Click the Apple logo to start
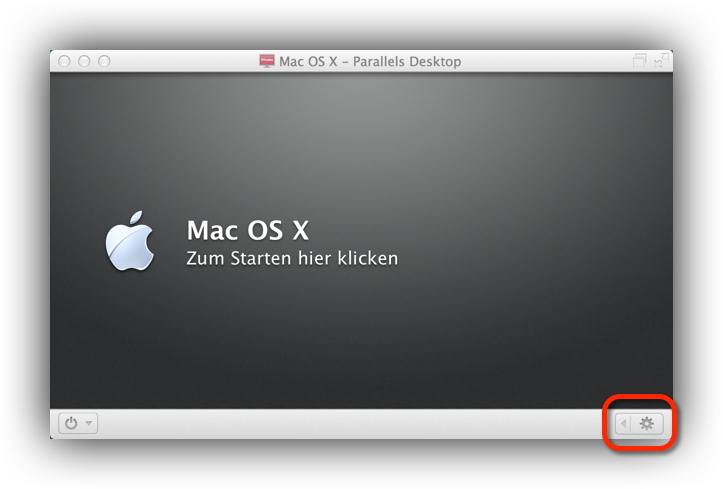Image resolution: width=723 pixels, height=489 pixels. pos(130,241)
